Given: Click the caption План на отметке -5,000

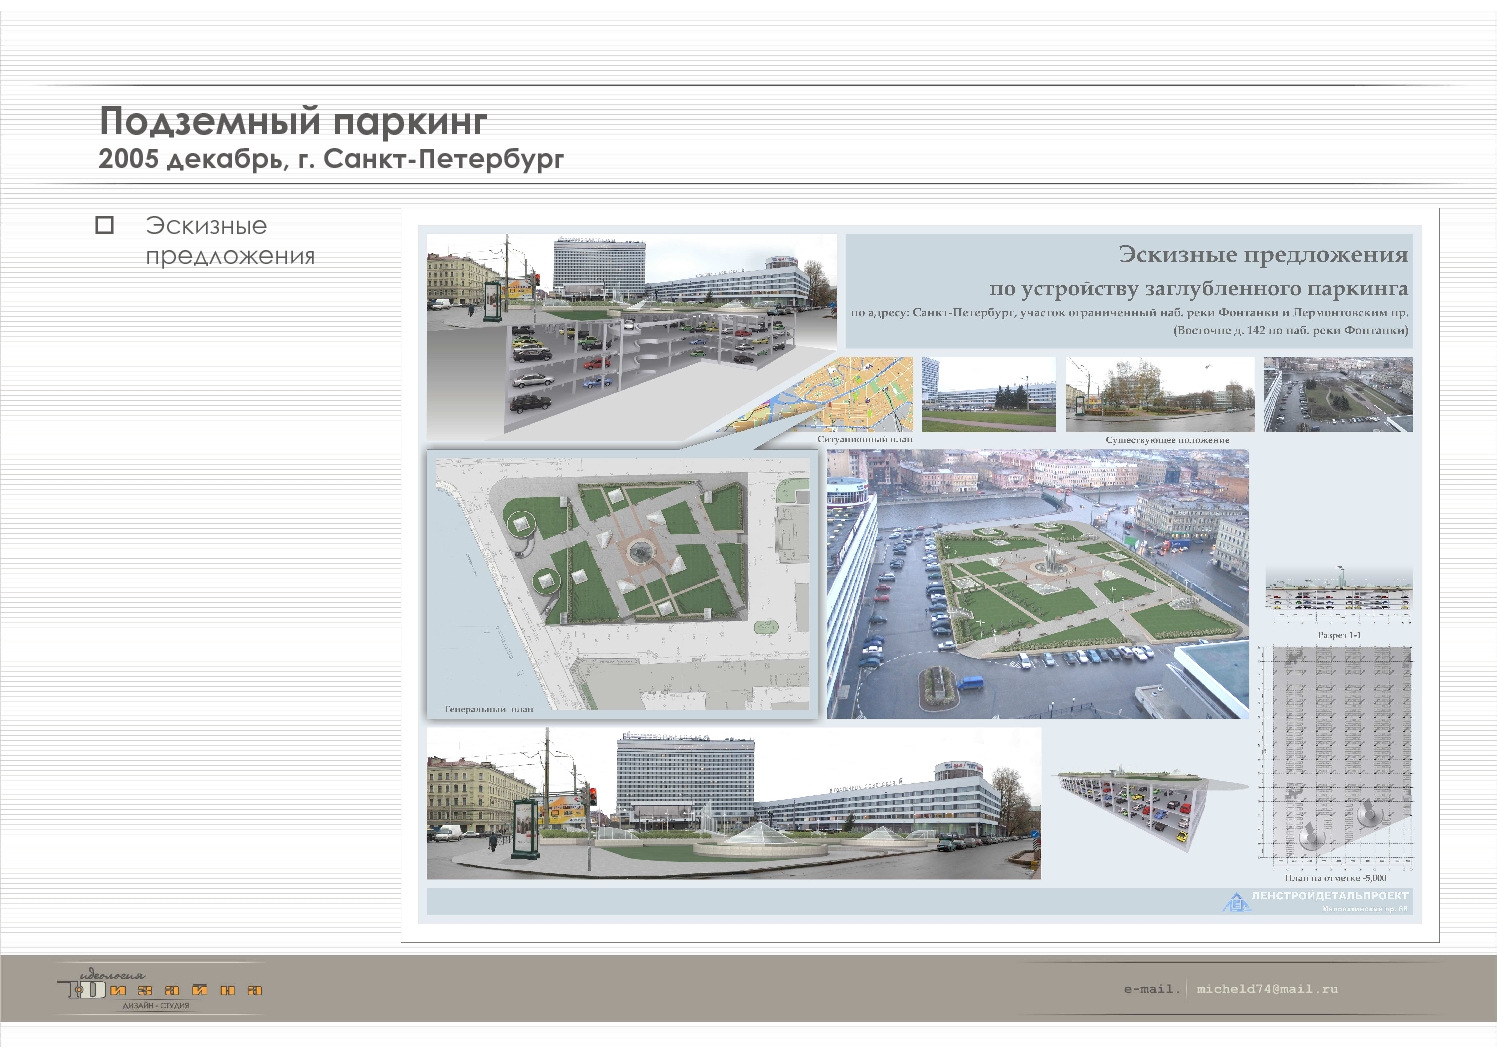Looking at the screenshot, I should [x=1335, y=878].
